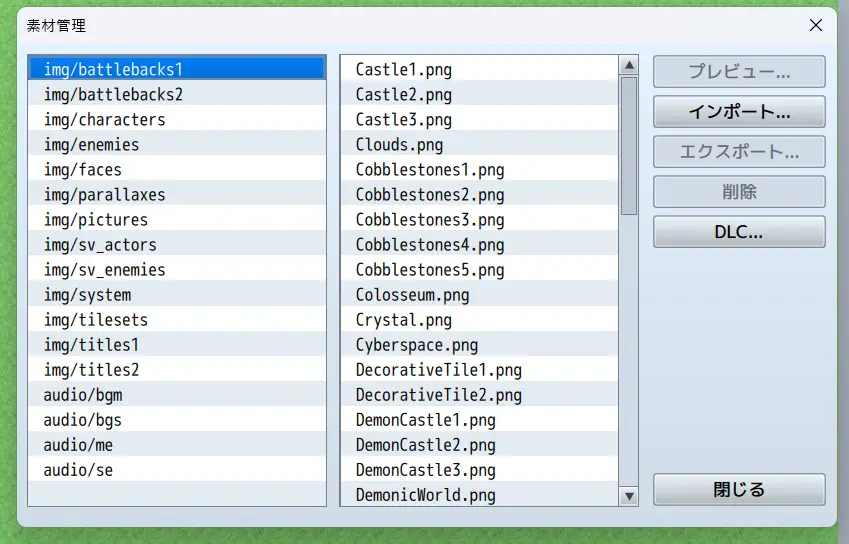Choose the img/faces folder
The height and width of the screenshot is (544, 849).
coord(83,170)
